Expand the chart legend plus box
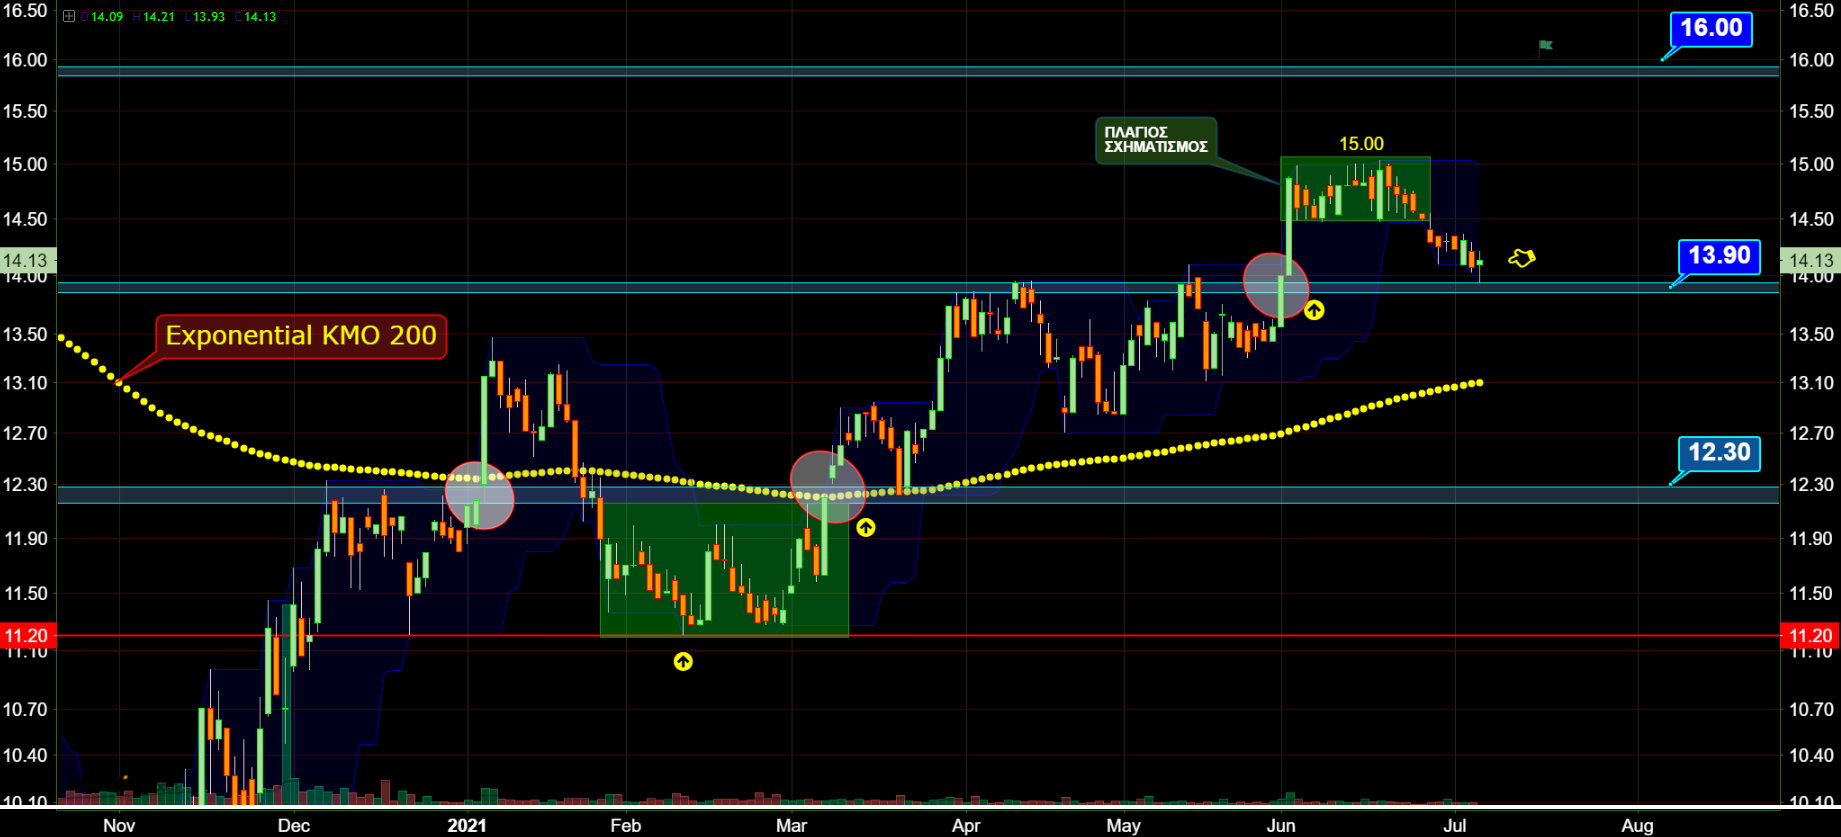Image resolution: width=1841 pixels, height=837 pixels. (x=68, y=17)
